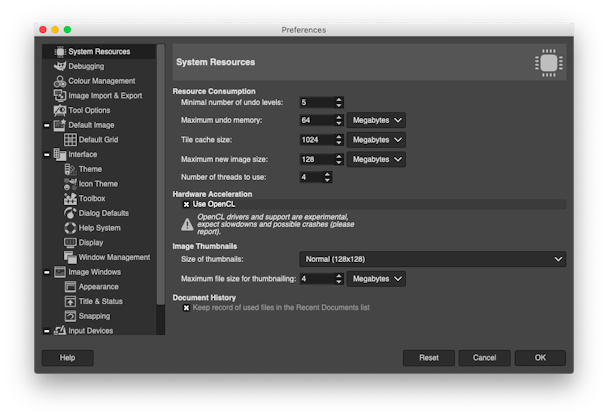Click the Window Management icon
The height and width of the screenshot is (419, 608).
[70, 257]
